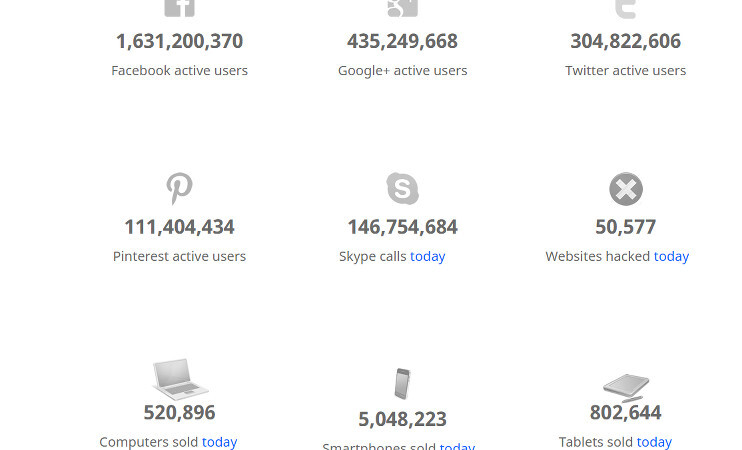Select the 146,754,684 Skype calls counter
742x450 pixels.
click(x=403, y=227)
